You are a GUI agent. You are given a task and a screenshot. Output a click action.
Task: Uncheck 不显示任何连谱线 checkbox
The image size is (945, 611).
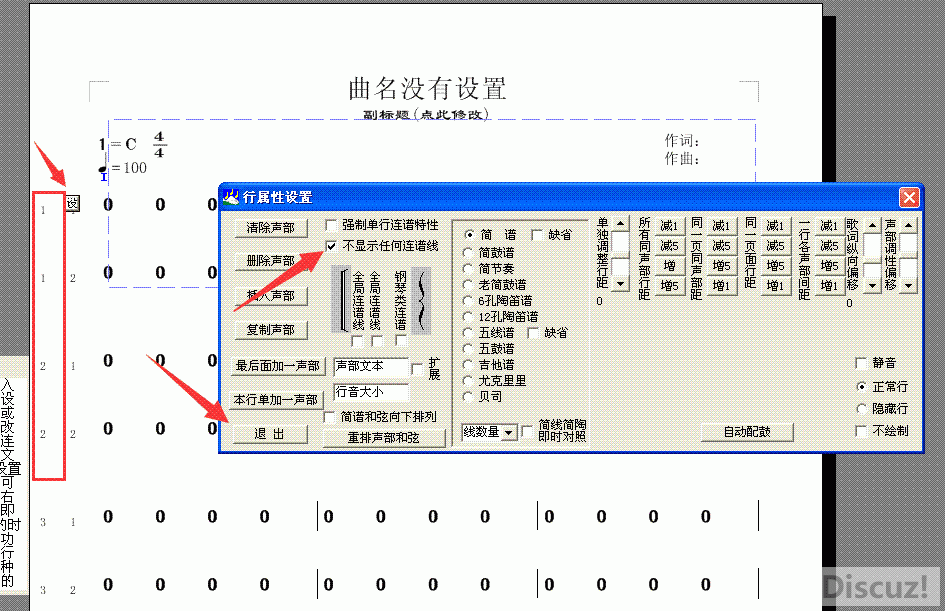click(330, 246)
